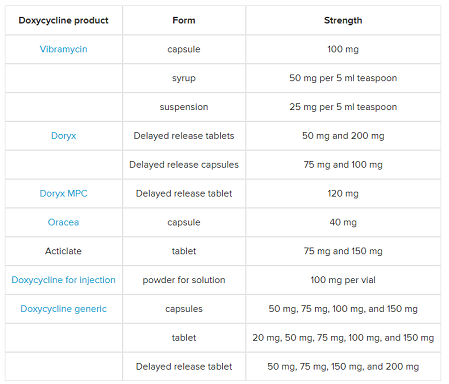Select the 40 mg strength cell
449x384 pixels.
click(x=343, y=222)
